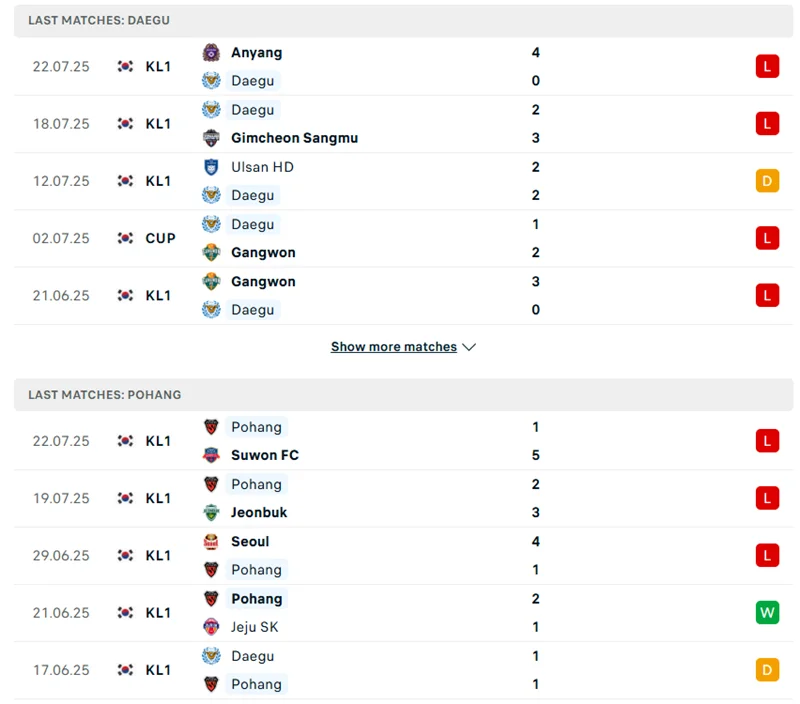Click the Anyang club crest icon
The width and height of the screenshot is (800, 704).
[x=211, y=53]
